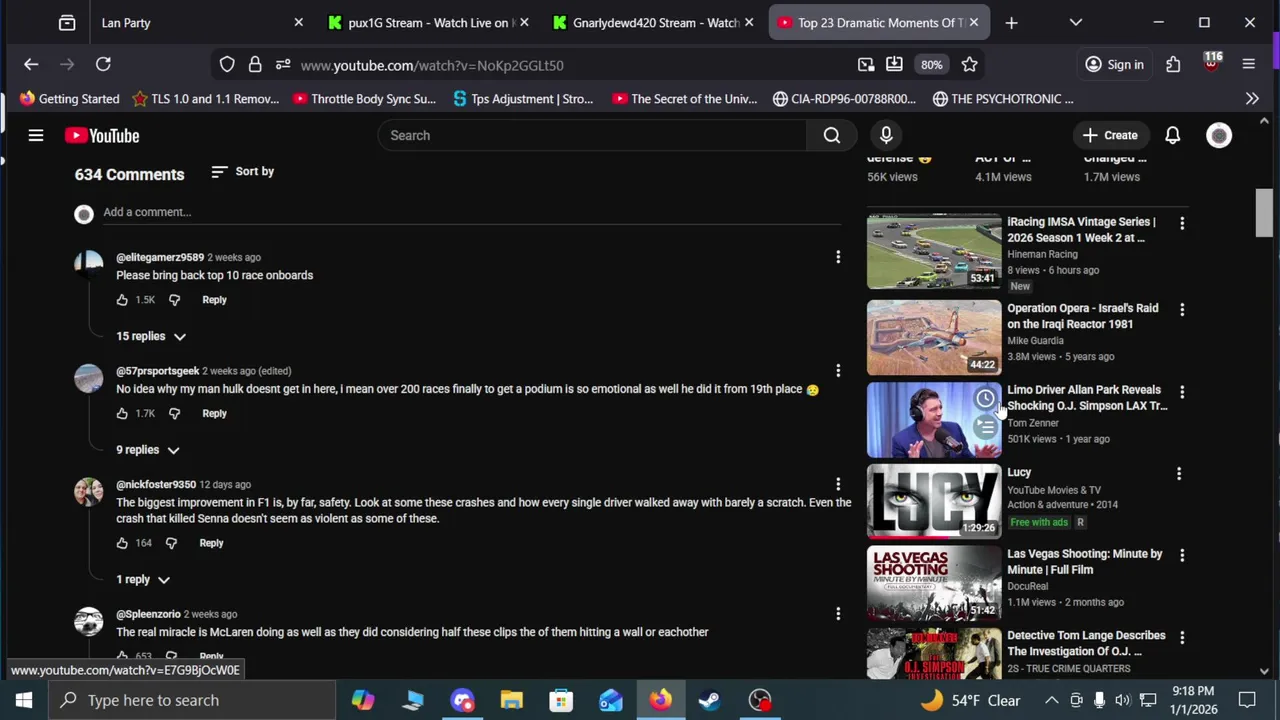
Task: Open THE PSYCHOTRONIC bookmark
Action: pos(1003,99)
